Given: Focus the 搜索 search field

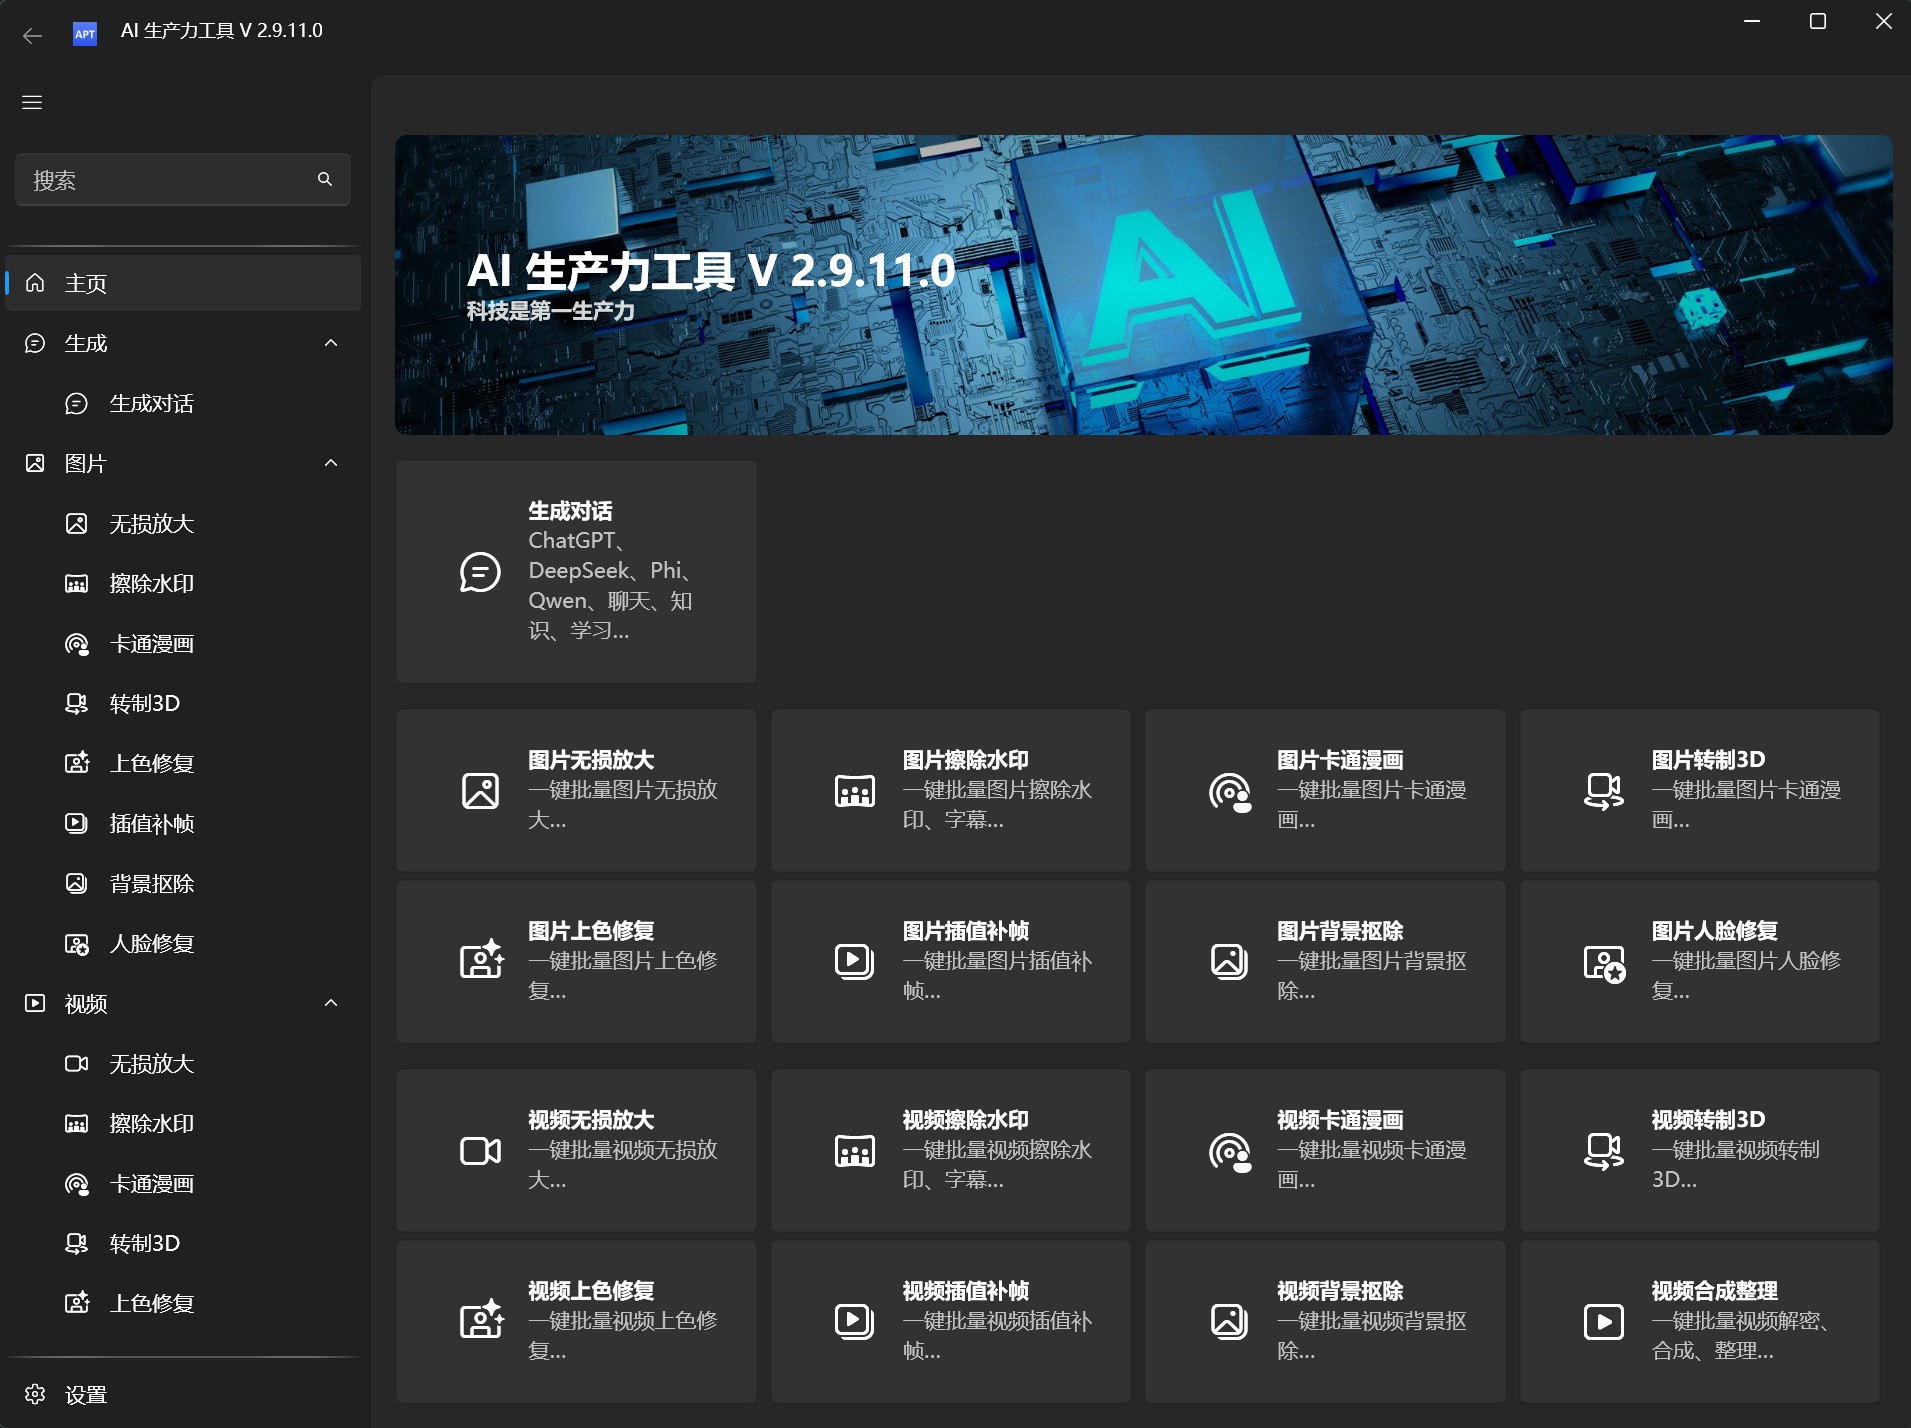Looking at the screenshot, I should (x=183, y=180).
